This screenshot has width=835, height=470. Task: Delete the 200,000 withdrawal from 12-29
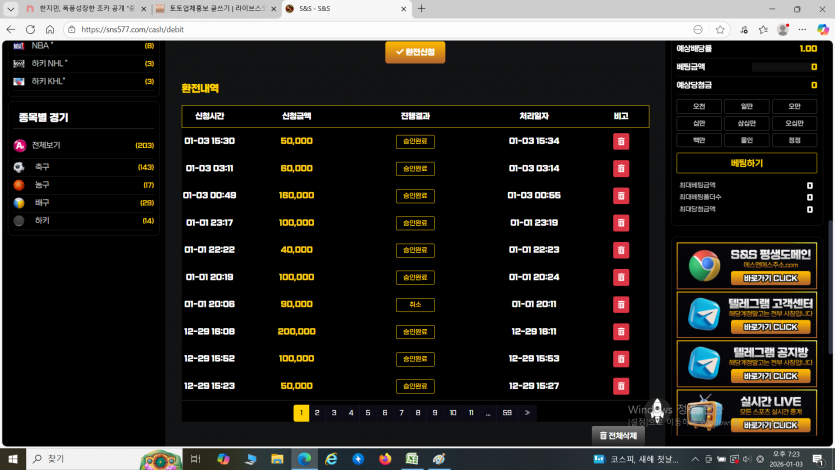pos(621,331)
